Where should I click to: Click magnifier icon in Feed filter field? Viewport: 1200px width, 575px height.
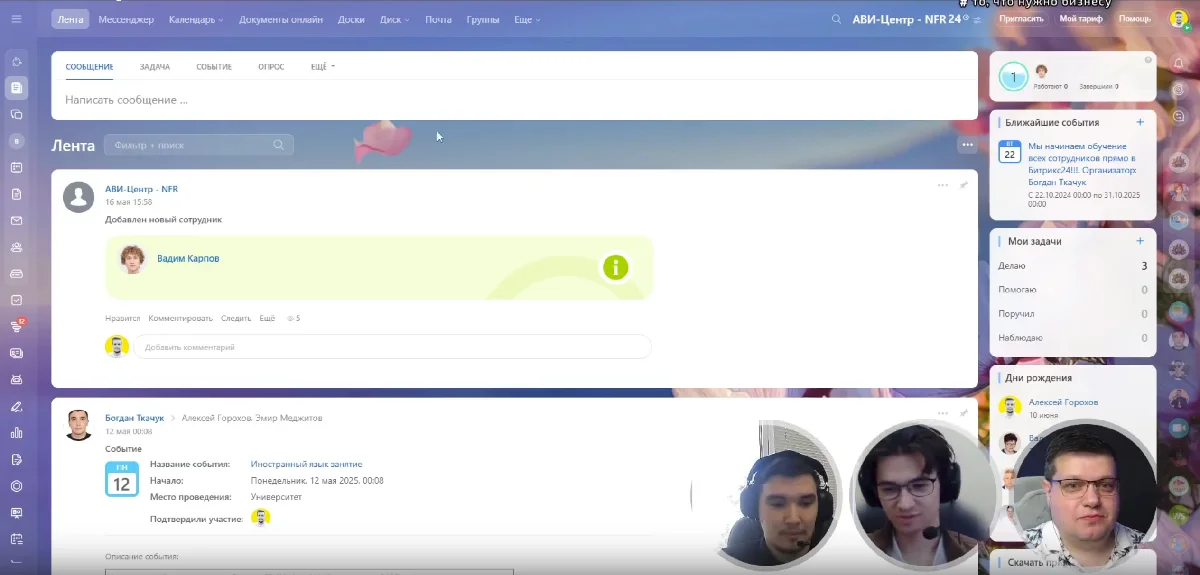[x=279, y=145]
